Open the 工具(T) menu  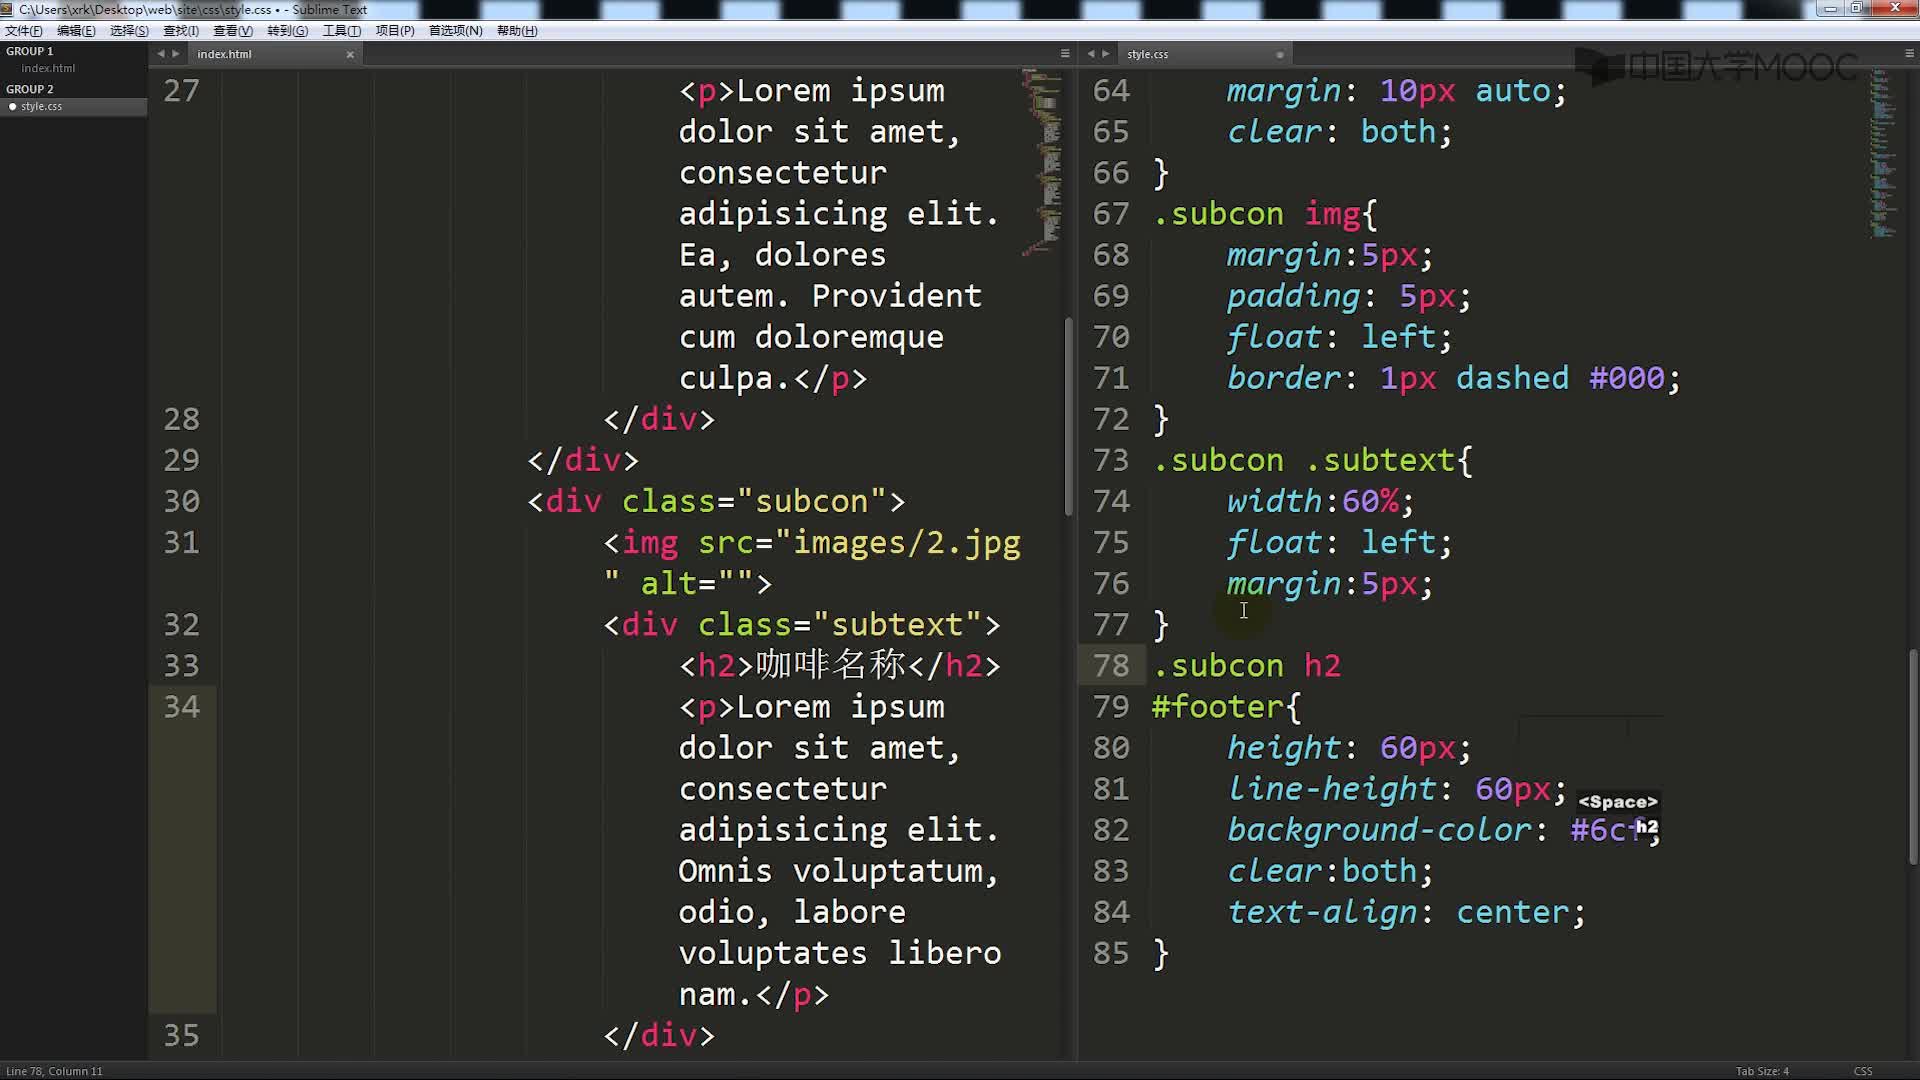(x=341, y=30)
